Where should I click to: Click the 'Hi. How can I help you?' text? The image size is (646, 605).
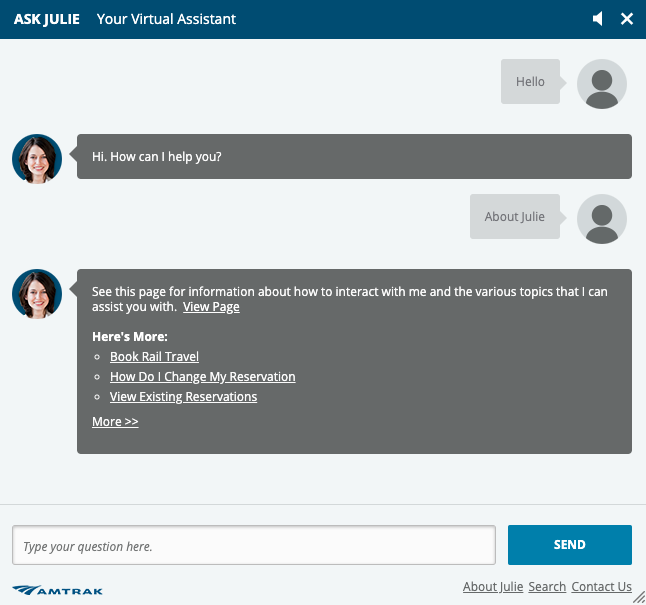tap(157, 157)
